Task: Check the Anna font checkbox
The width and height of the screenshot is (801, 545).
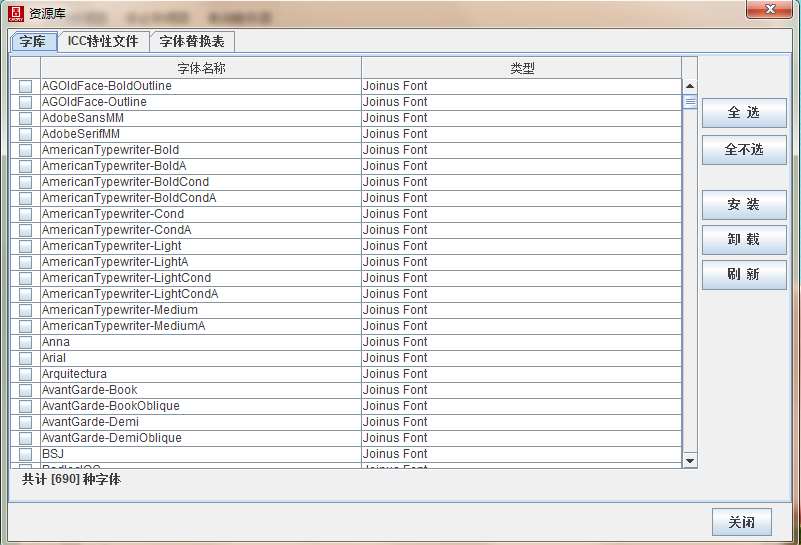Action: (26, 342)
